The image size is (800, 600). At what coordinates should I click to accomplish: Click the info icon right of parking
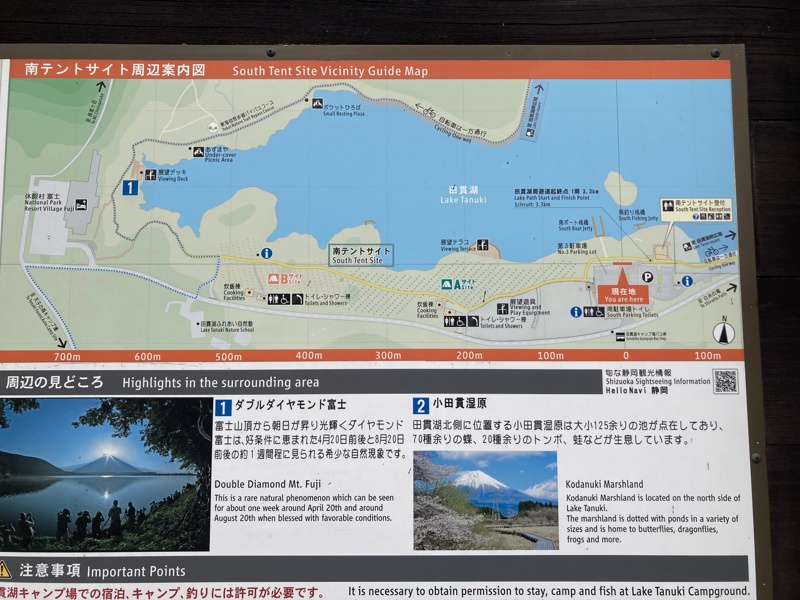click(687, 281)
